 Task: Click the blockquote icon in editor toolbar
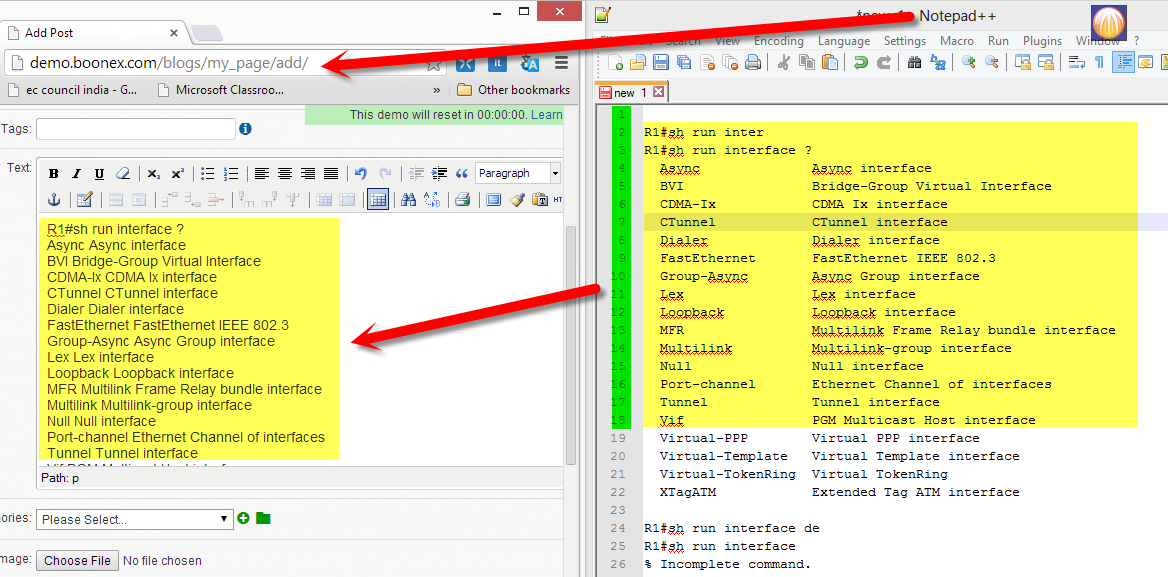coord(462,174)
